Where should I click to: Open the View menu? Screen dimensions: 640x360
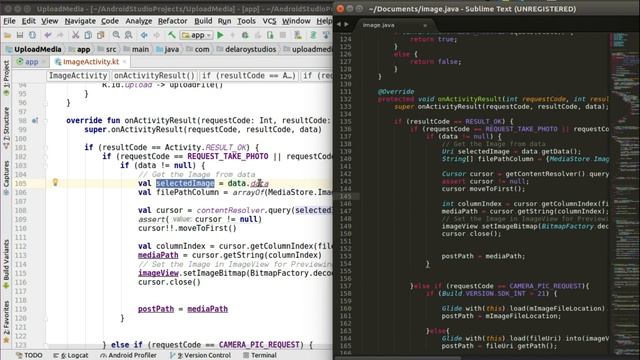coord(50,21)
